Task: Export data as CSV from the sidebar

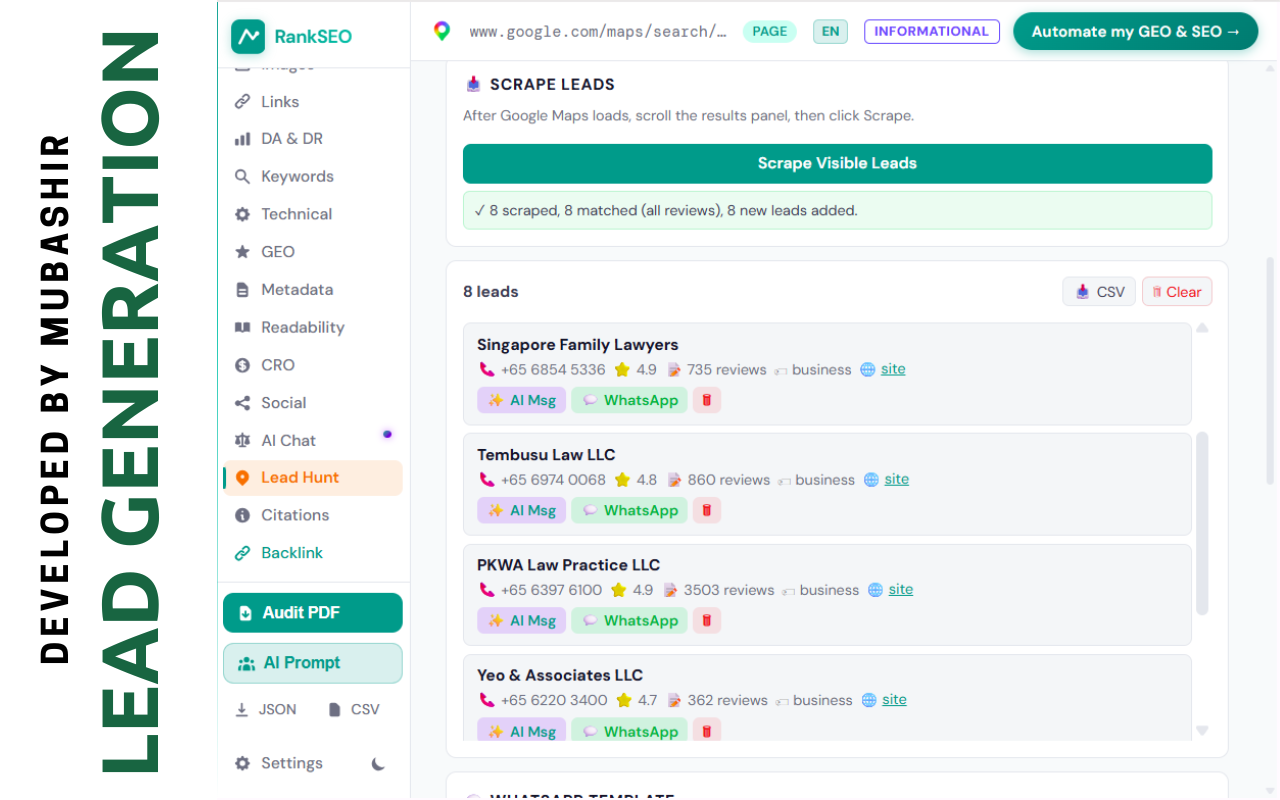Action: pos(354,710)
